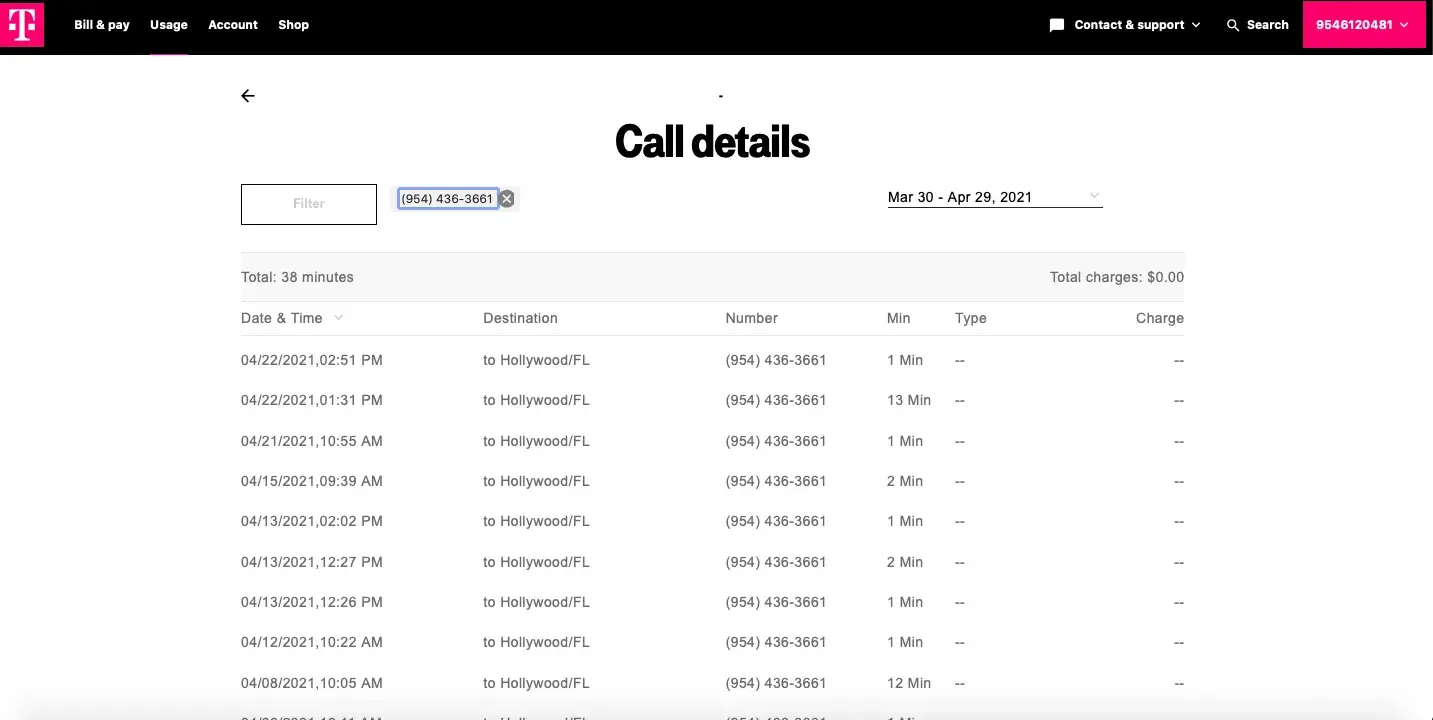The image size is (1433, 720).
Task: Click the T-Mobile logo icon
Action: pos(22,24)
